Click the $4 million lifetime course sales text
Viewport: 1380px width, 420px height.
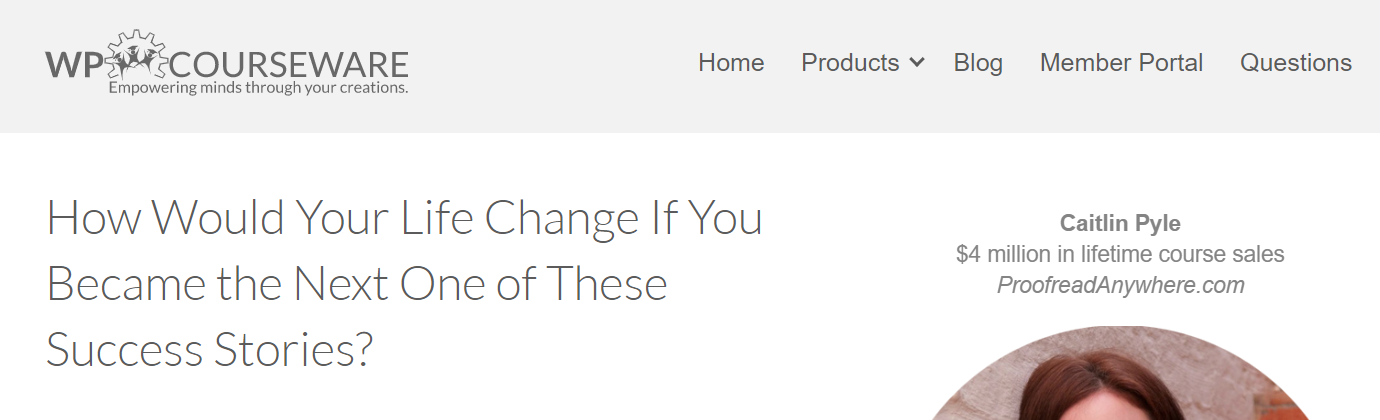(x=1120, y=255)
